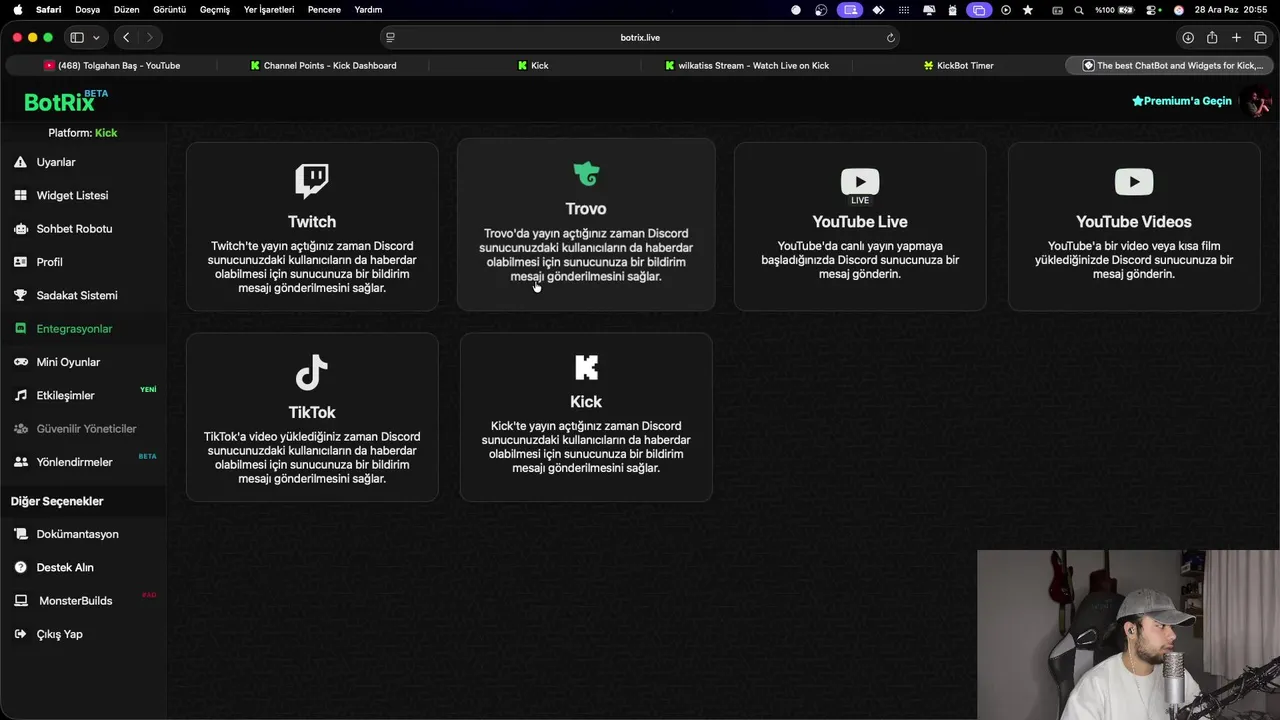Click the Safari reload page icon
The image size is (1280, 720).
point(890,37)
